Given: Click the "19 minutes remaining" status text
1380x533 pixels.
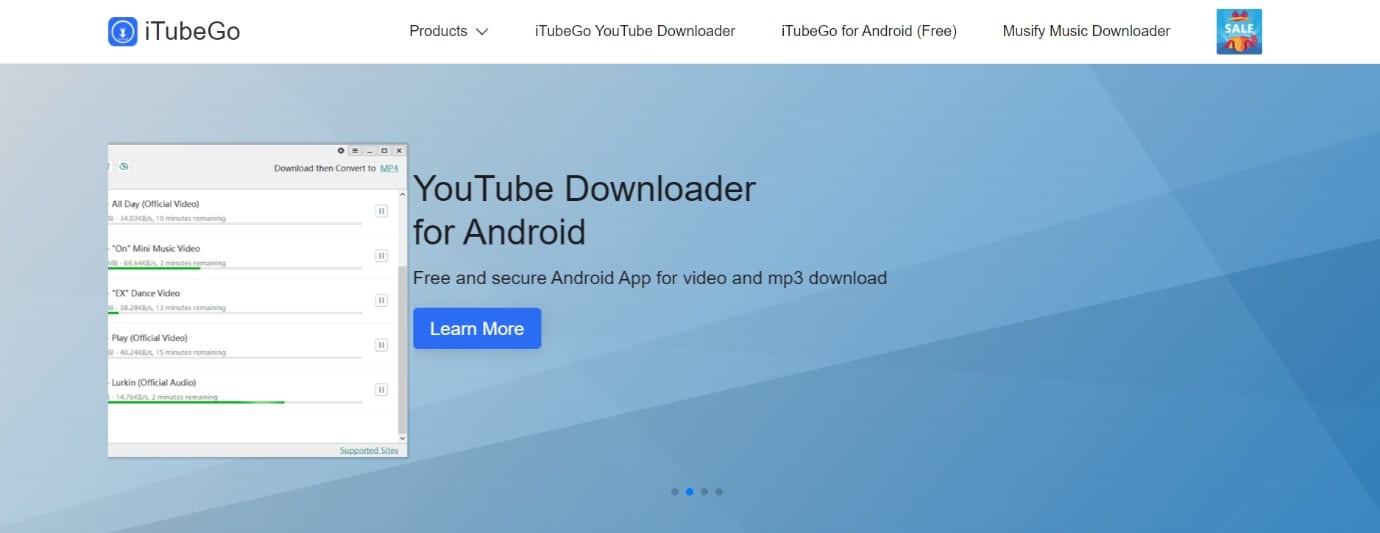Looking at the screenshot, I should point(191,218).
